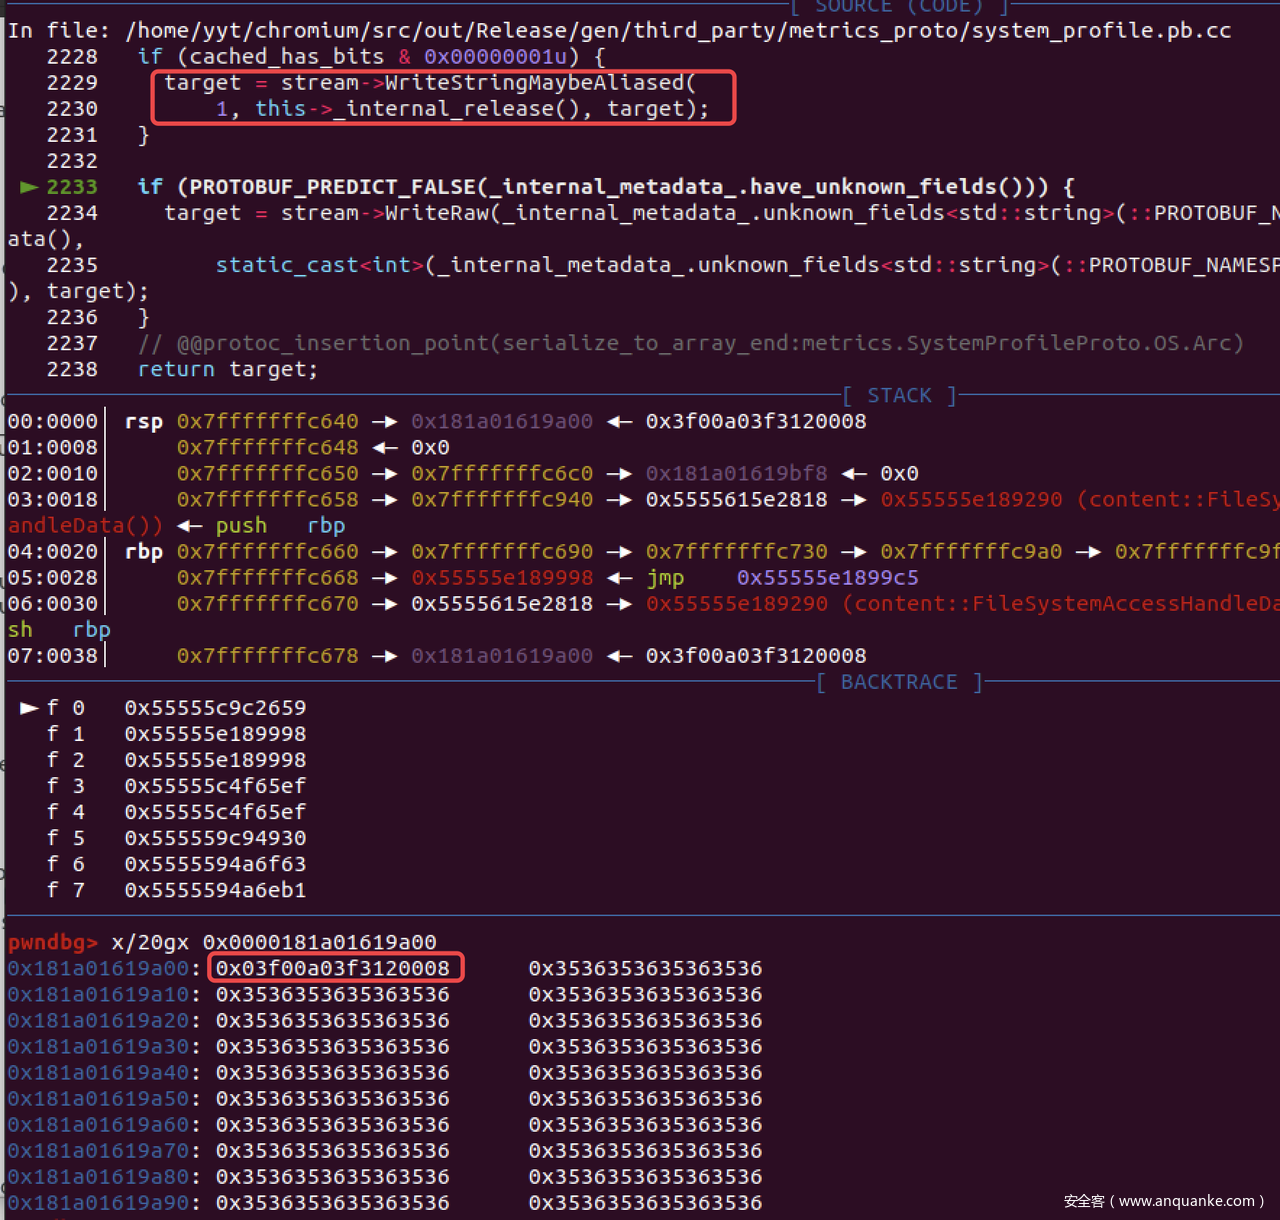
Task: Select the rbp register label at offset 04:0020
Action: tap(143, 552)
